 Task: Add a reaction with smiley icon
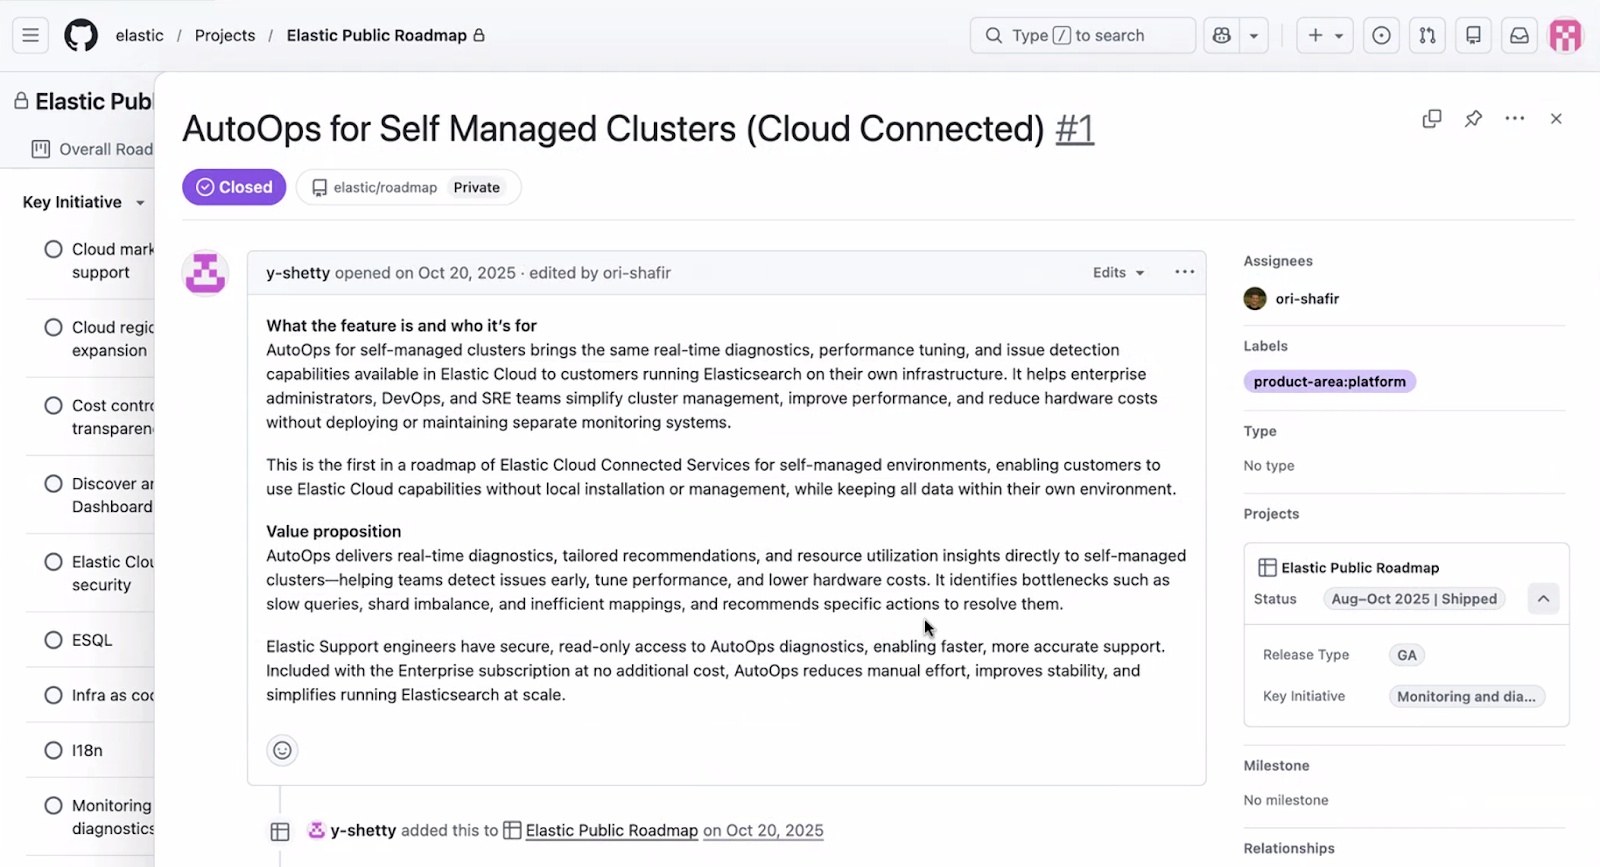coord(282,750)
